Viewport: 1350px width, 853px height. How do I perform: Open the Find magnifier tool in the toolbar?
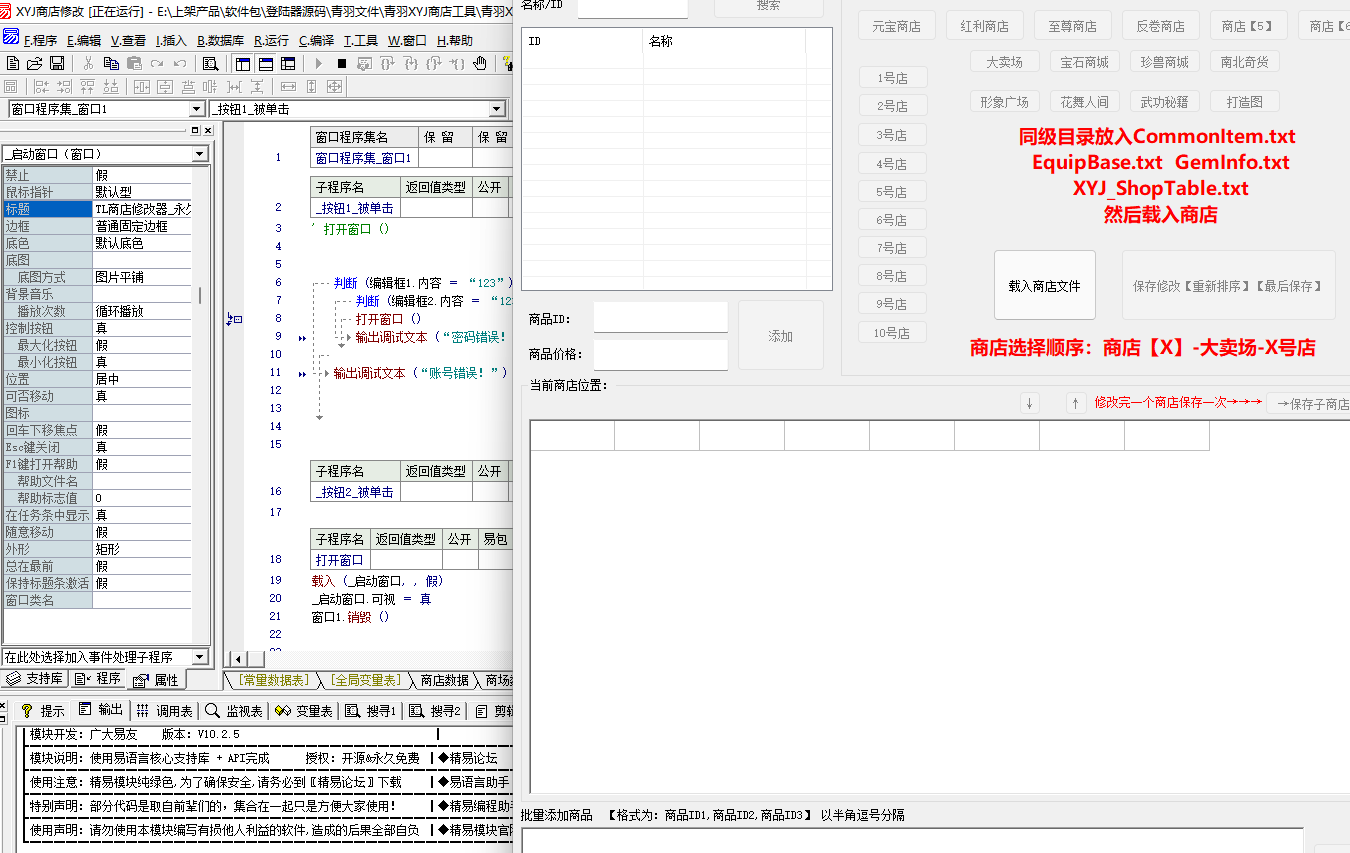point(209,63)
